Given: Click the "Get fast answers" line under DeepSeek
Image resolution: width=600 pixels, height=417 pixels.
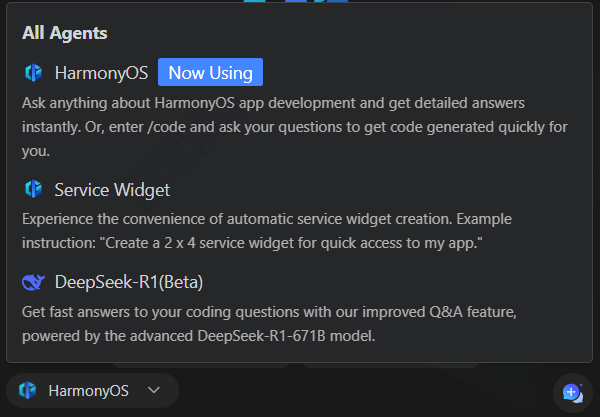Looking at the screenshot, I should pos(270,312).
